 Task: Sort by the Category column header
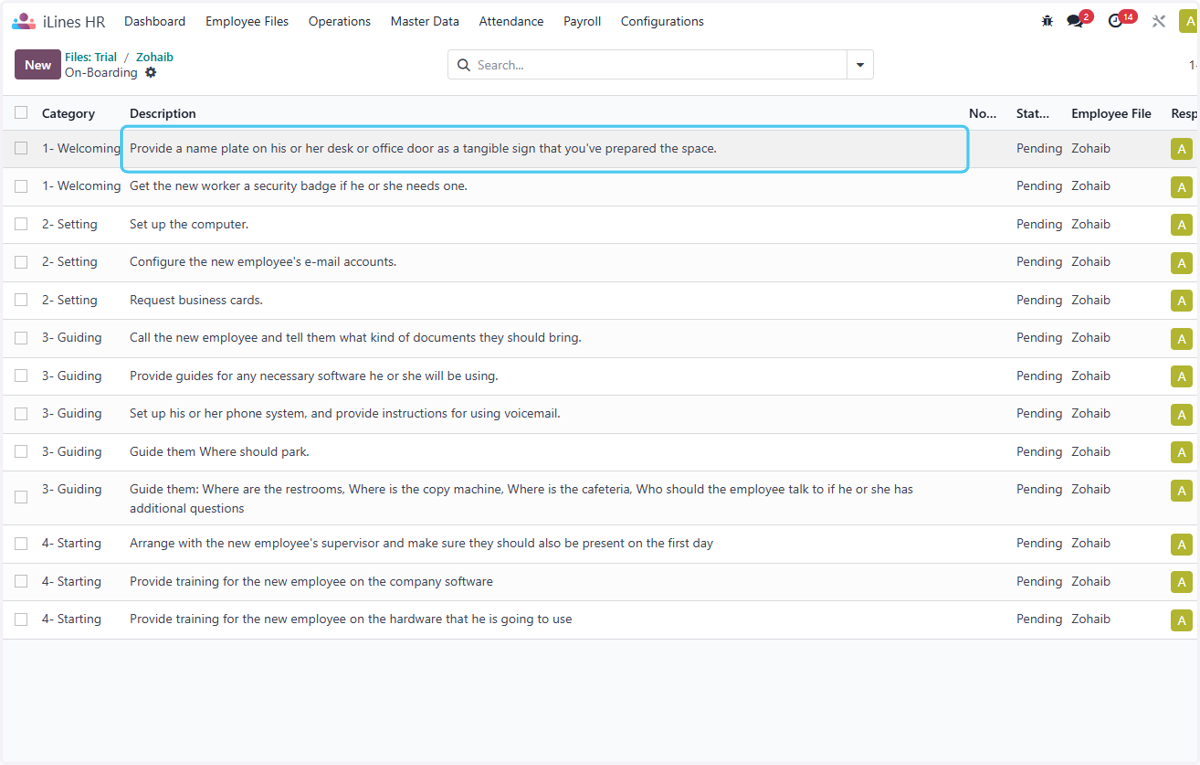[68, 114]
